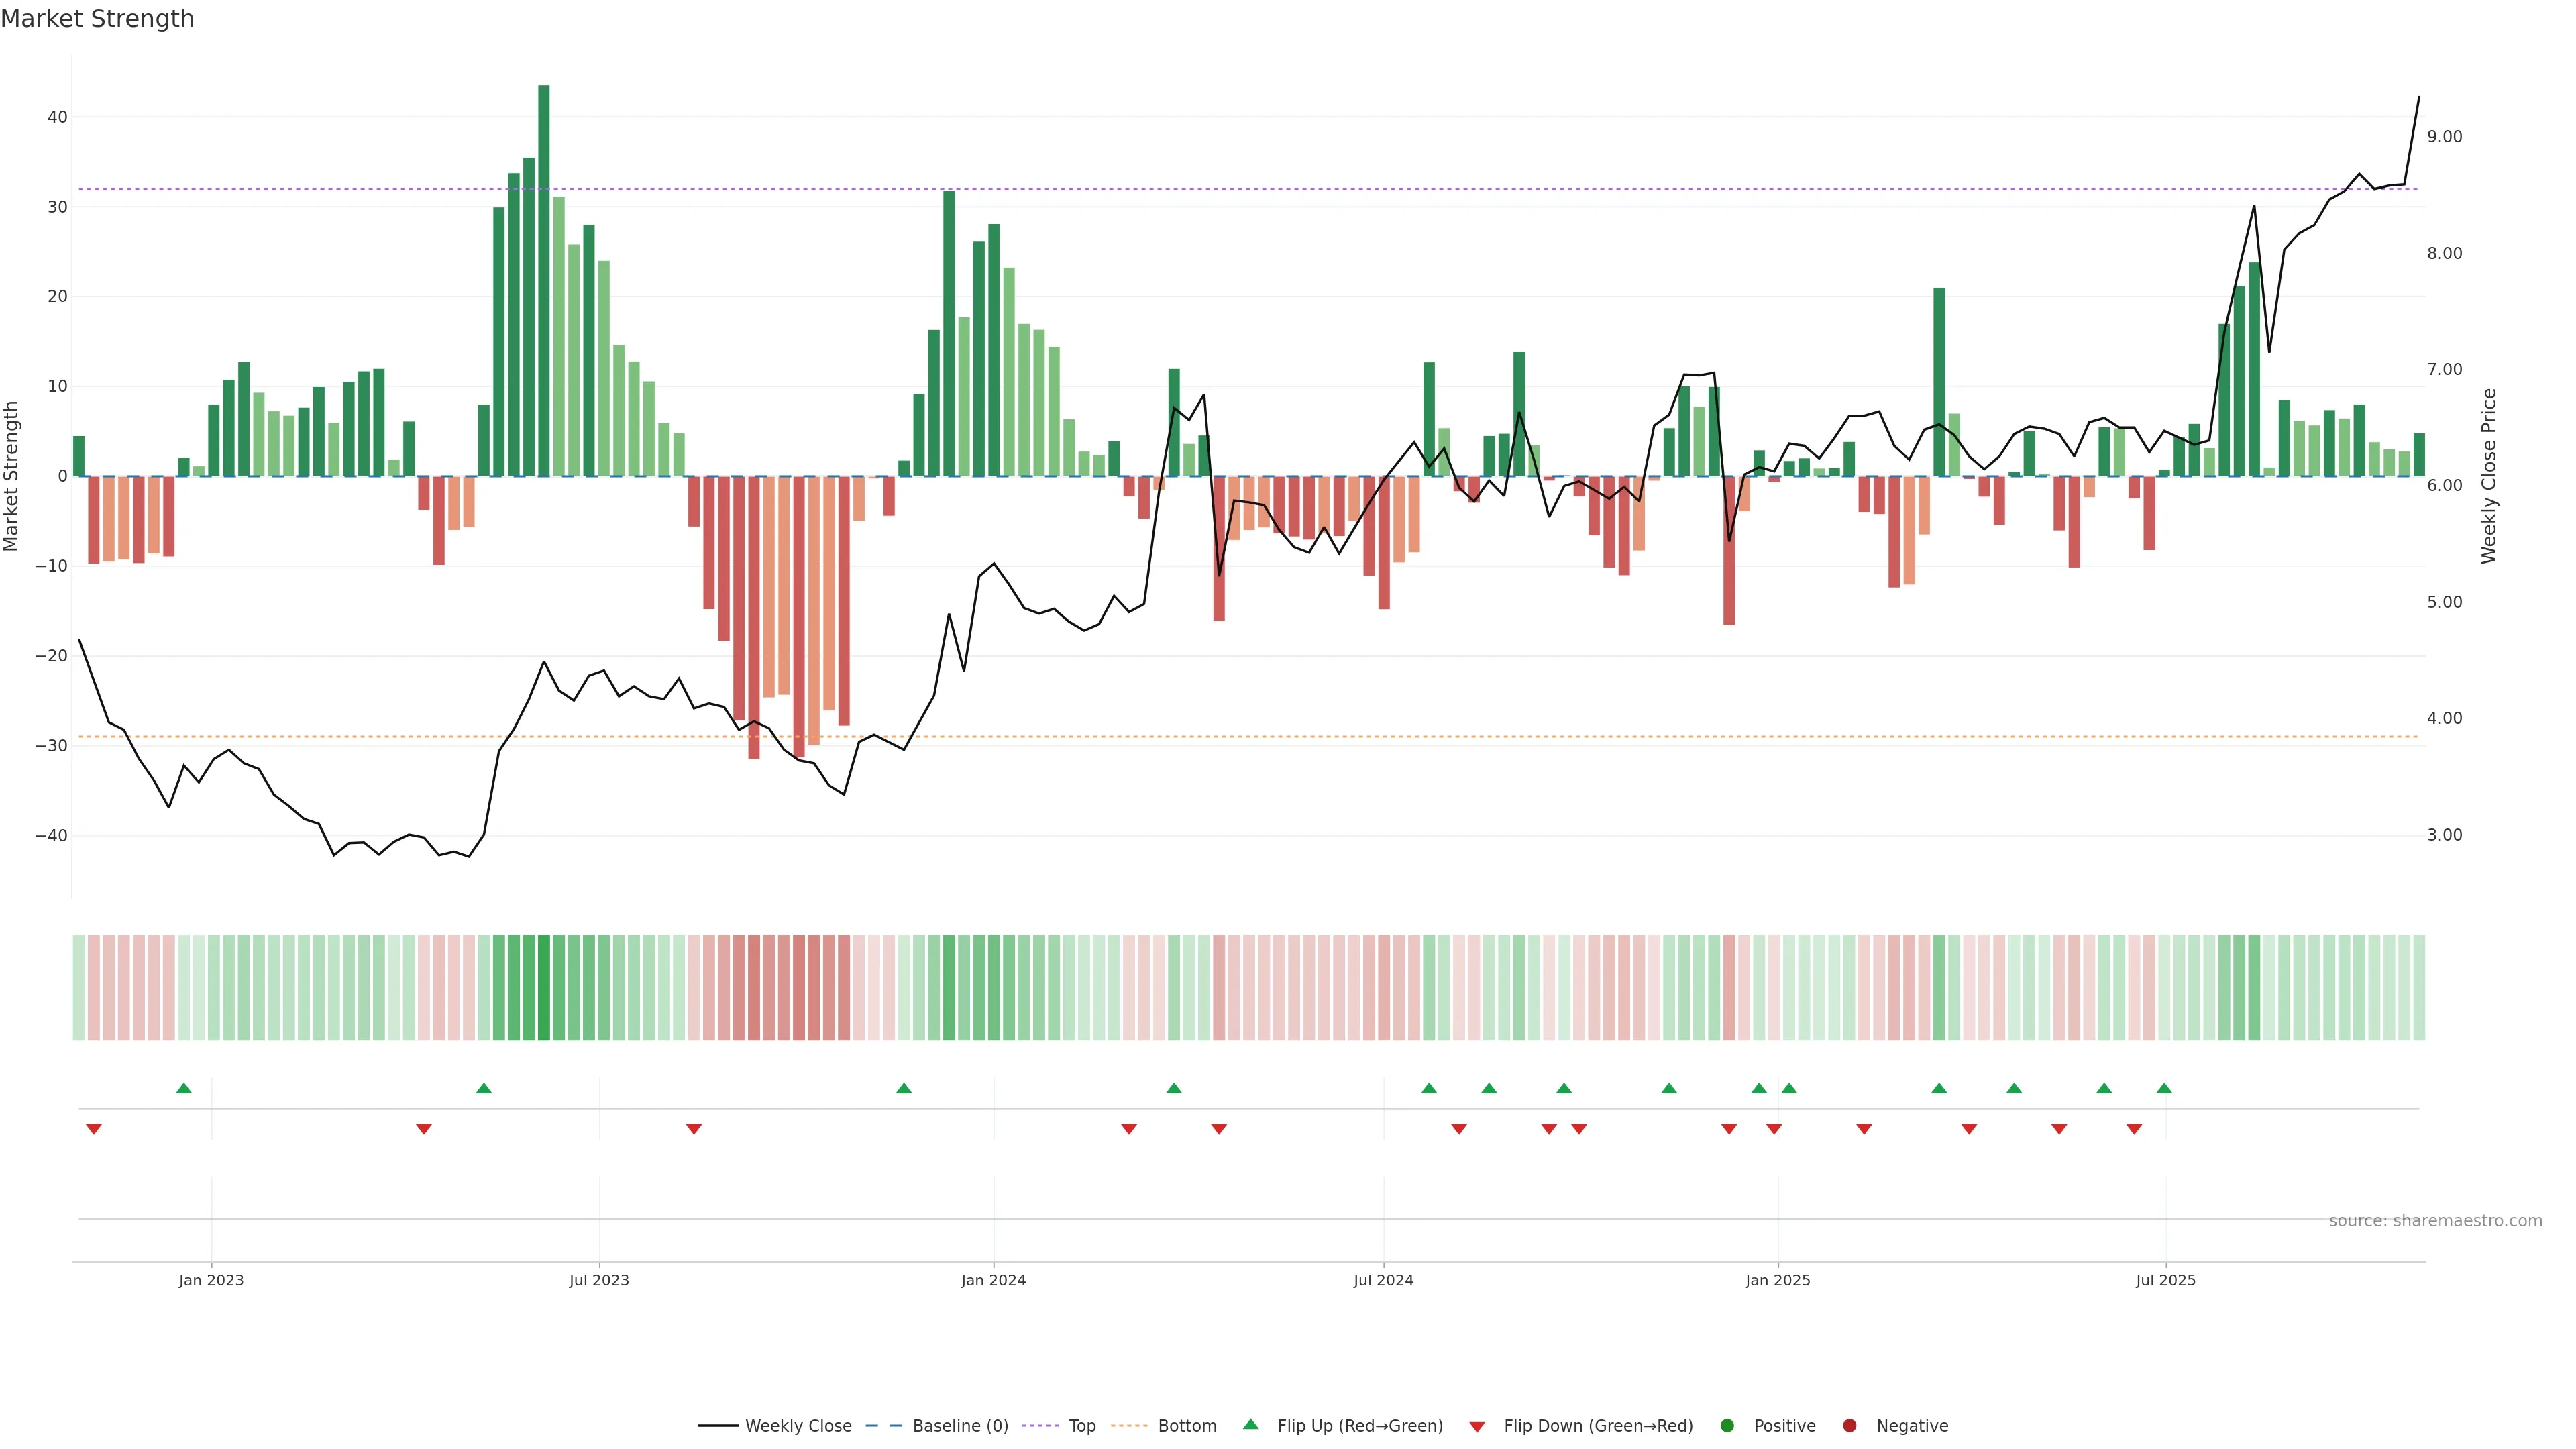Click the first green flip-up triangle marker
The width and height of the screenshot is (2576, 1449).
(184, 1088)
